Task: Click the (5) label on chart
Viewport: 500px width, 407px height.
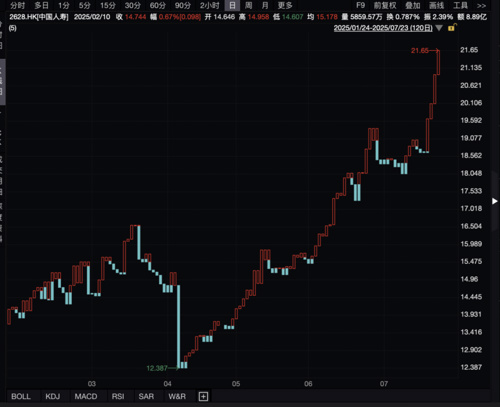Action: click(x=12, y=28)
